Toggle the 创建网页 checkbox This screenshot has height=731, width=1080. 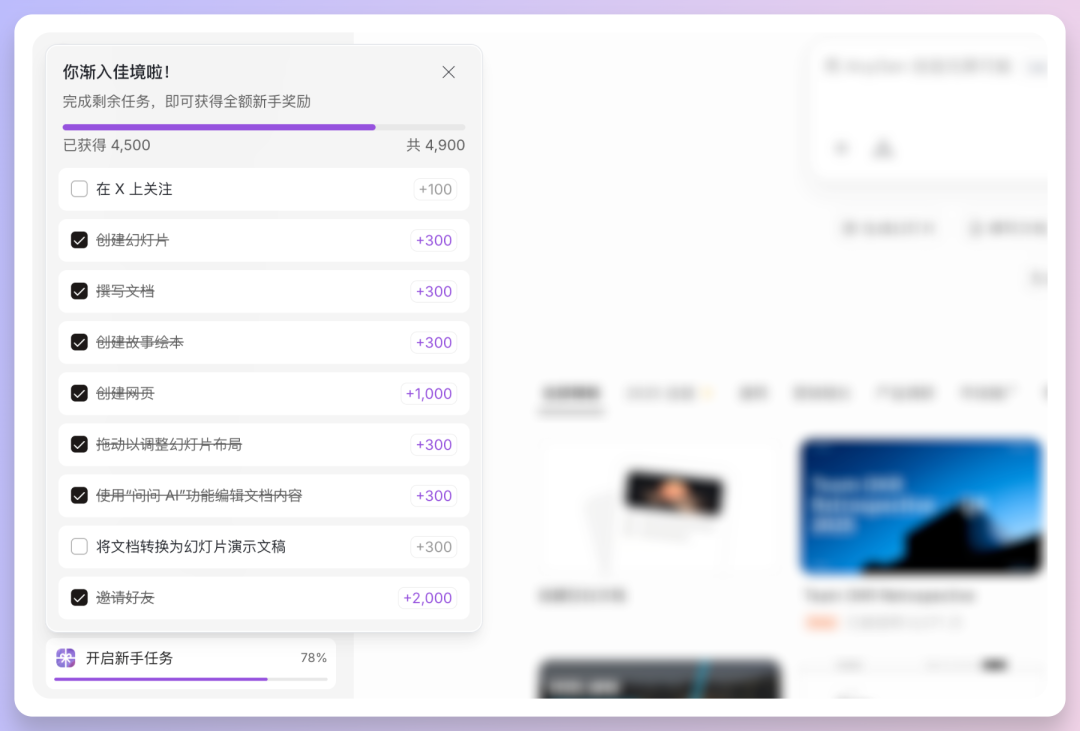click(x=79, y=393)
